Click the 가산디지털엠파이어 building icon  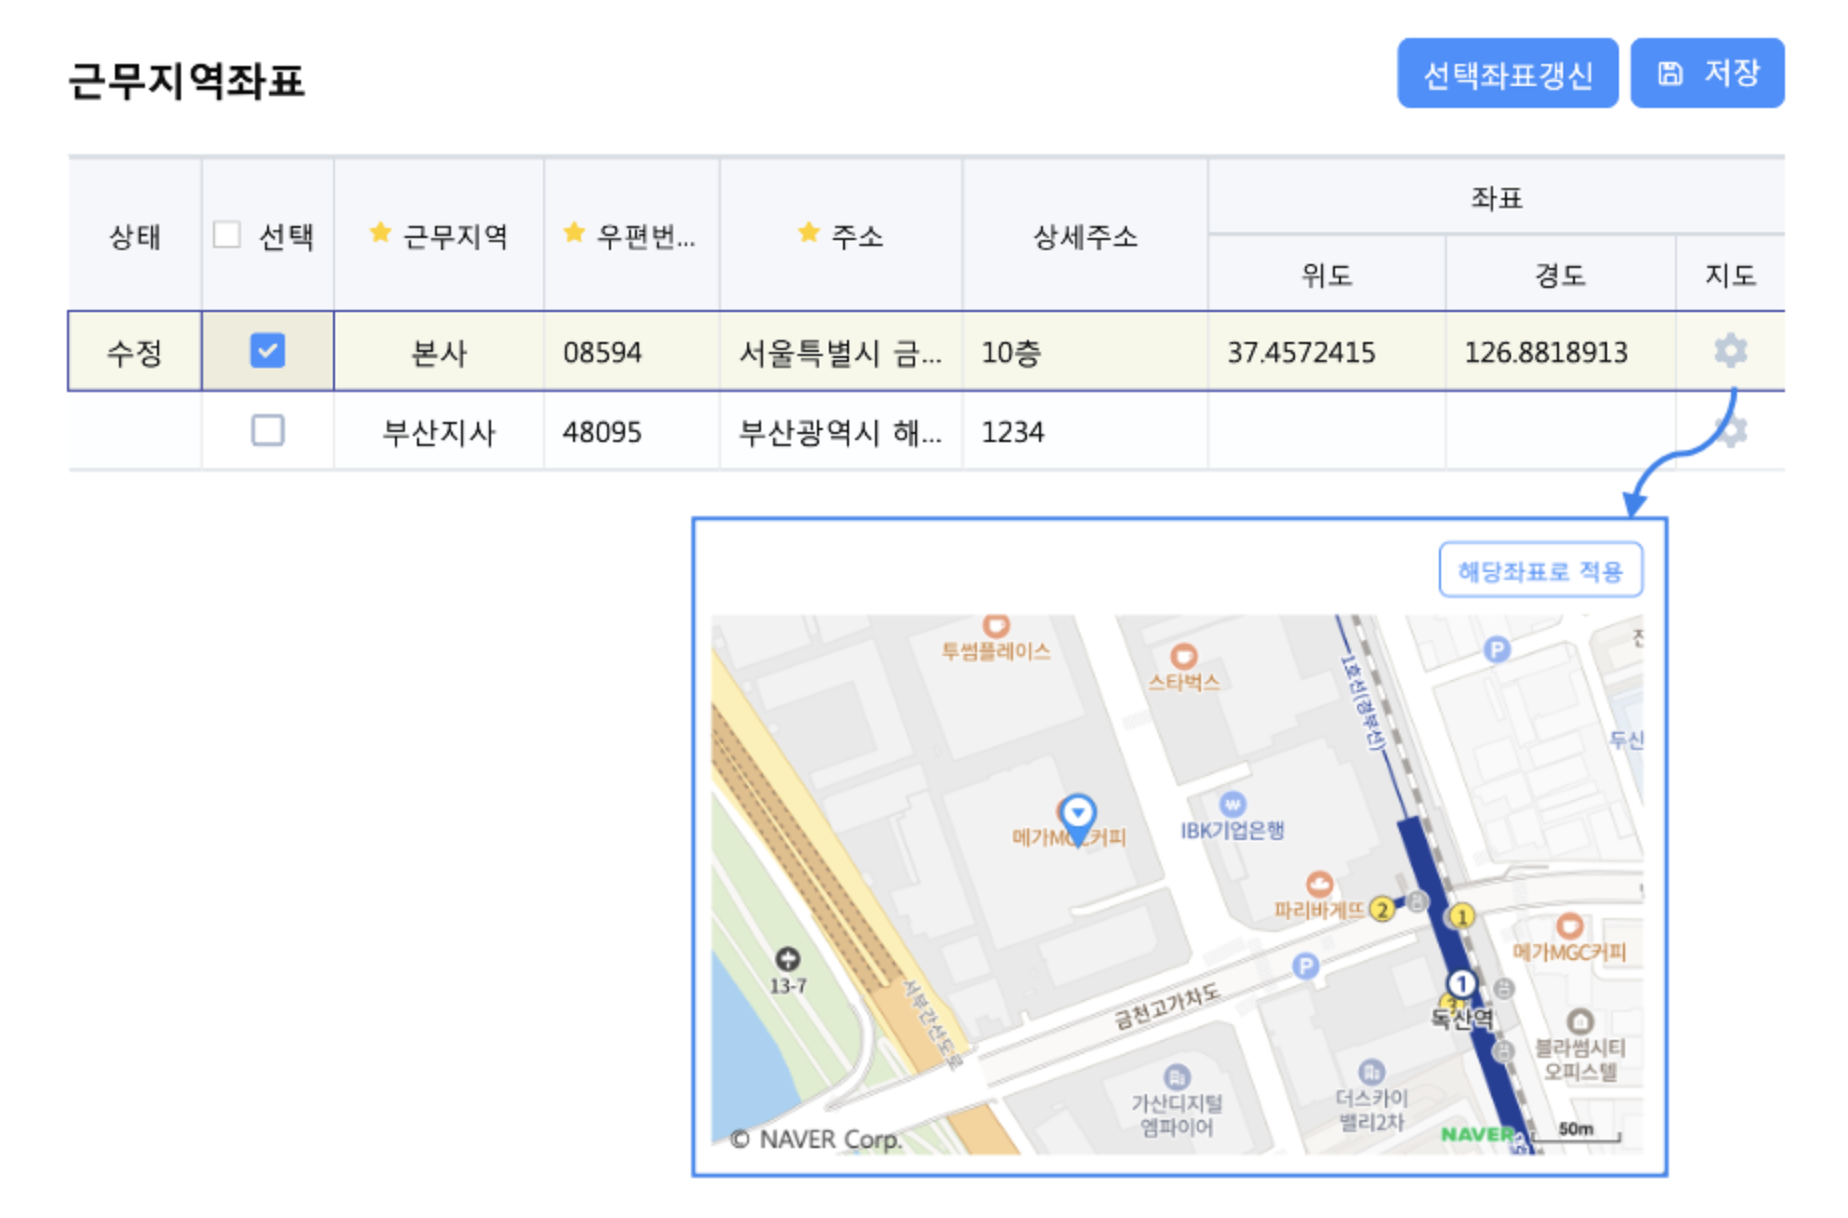[1177, 1077]
